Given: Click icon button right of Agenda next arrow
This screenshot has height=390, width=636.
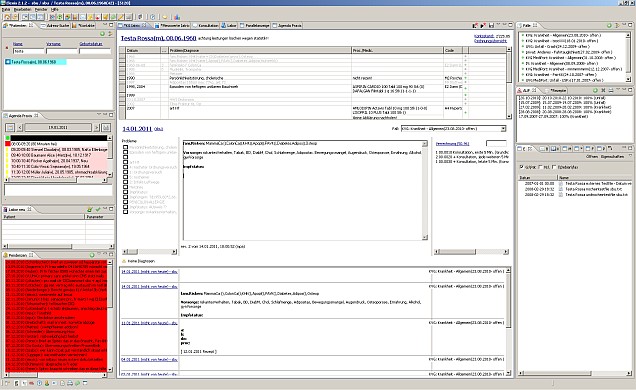Looking at the screenshot, I should tap(106, 128).
